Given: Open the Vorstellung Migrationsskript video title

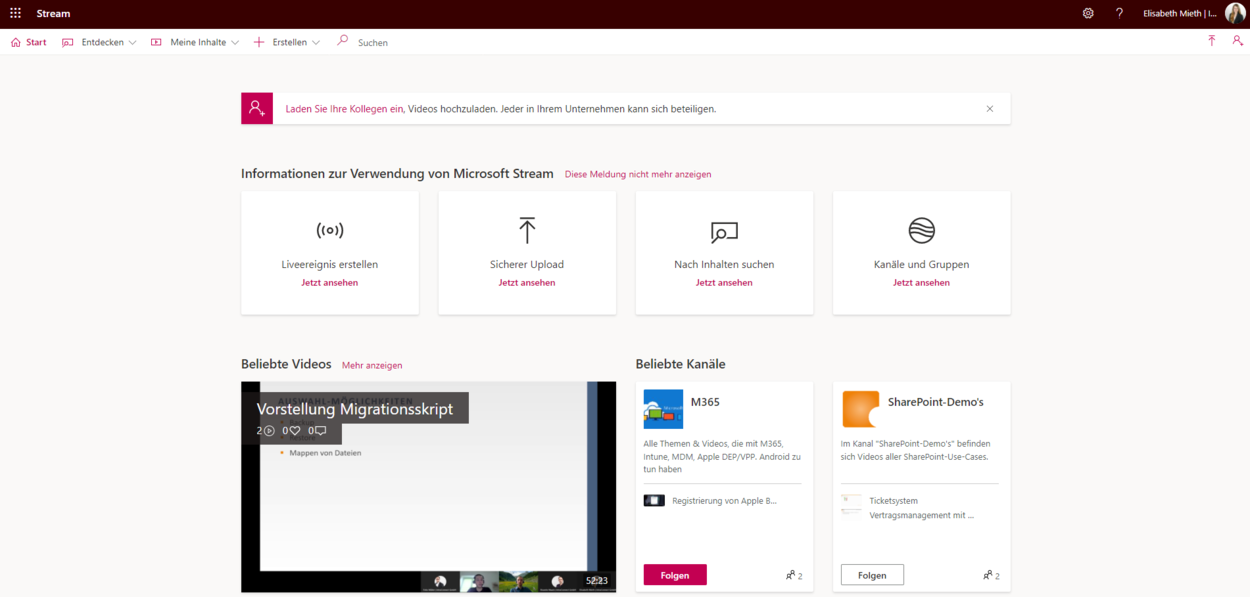Looking at the screenshot, I should [355, 409].
